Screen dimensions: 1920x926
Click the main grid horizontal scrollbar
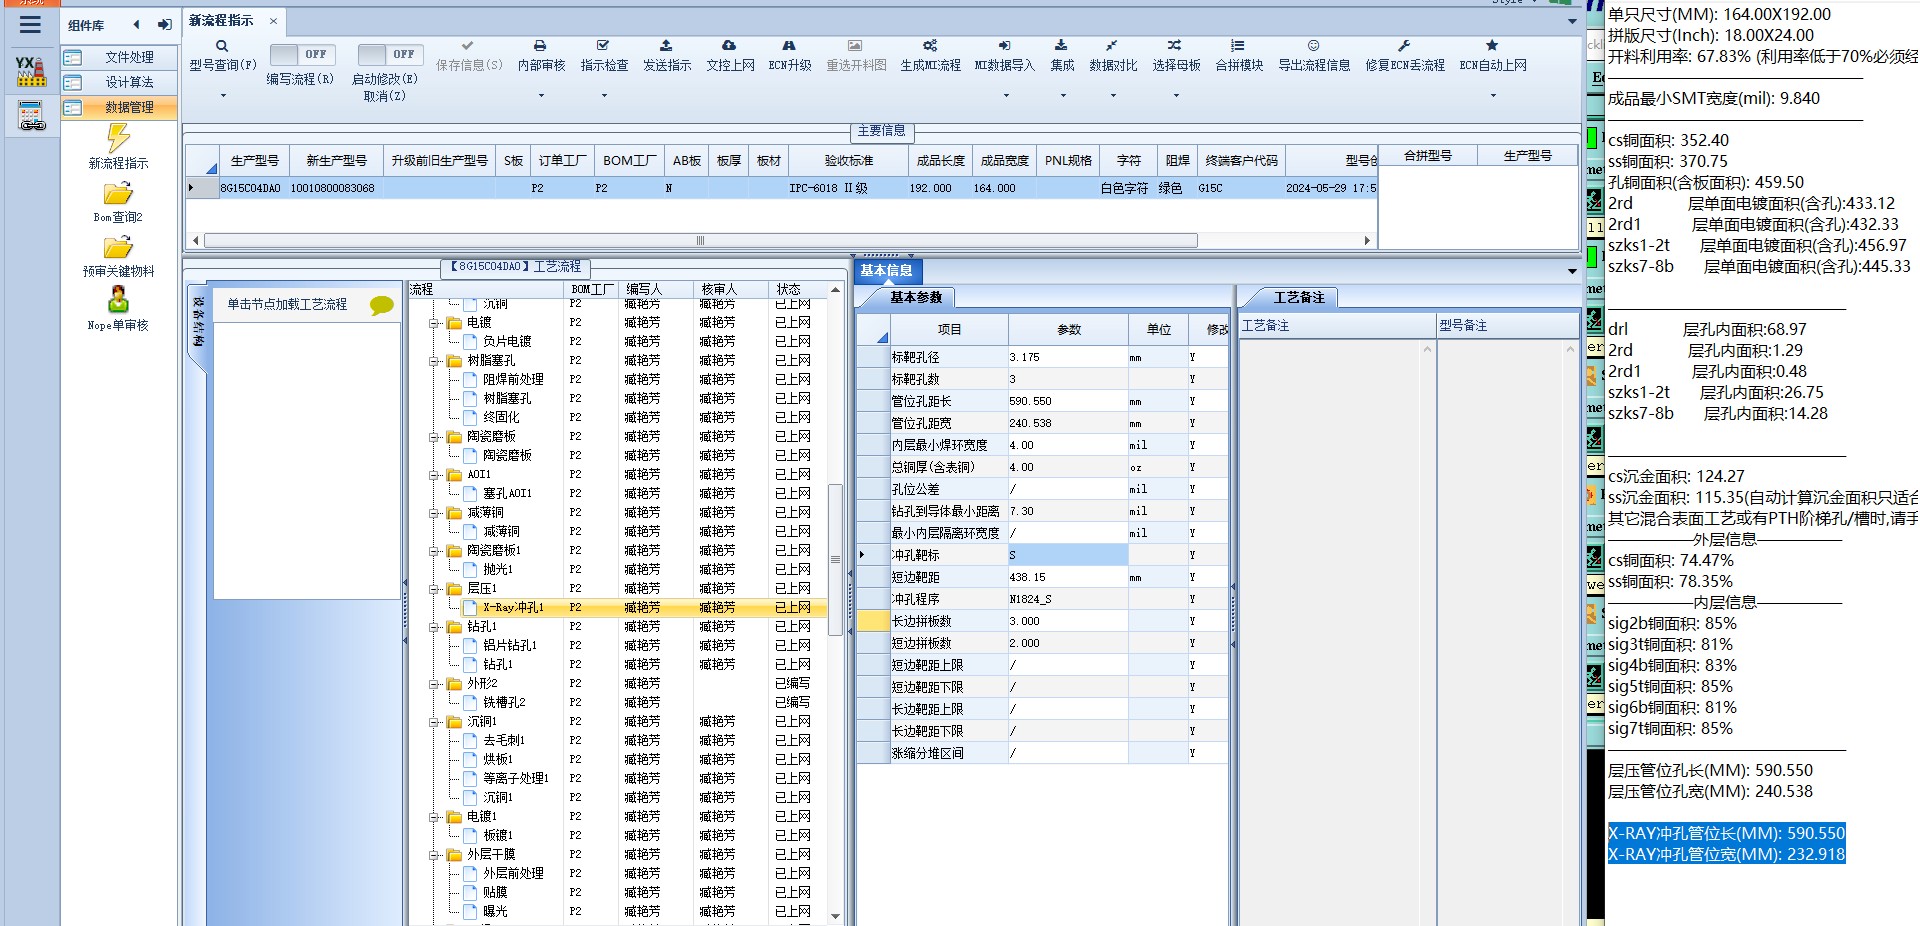[700, 240]
